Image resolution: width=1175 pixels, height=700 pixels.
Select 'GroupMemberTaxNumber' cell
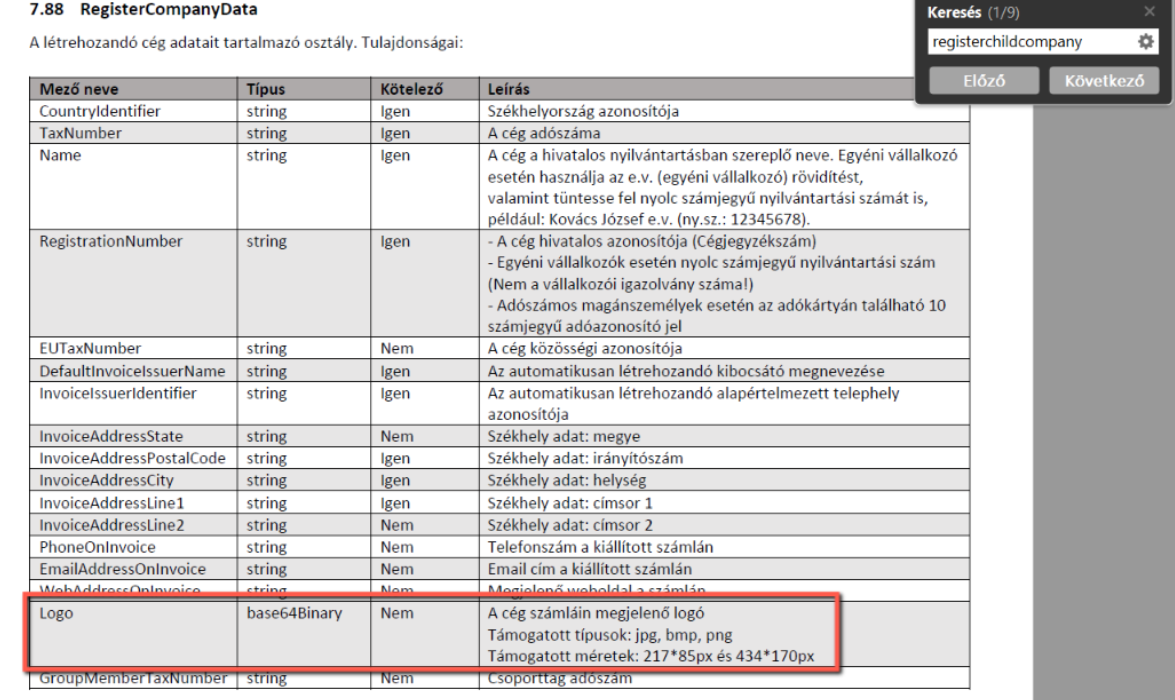[x=133, y=678]
